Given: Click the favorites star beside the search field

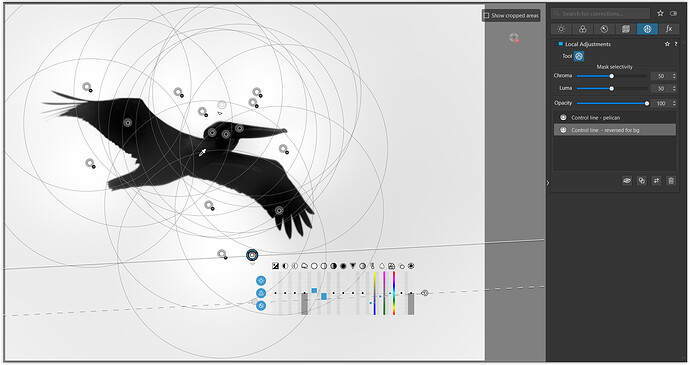Looking at the screenshot, I should click(x=660, y=14).
